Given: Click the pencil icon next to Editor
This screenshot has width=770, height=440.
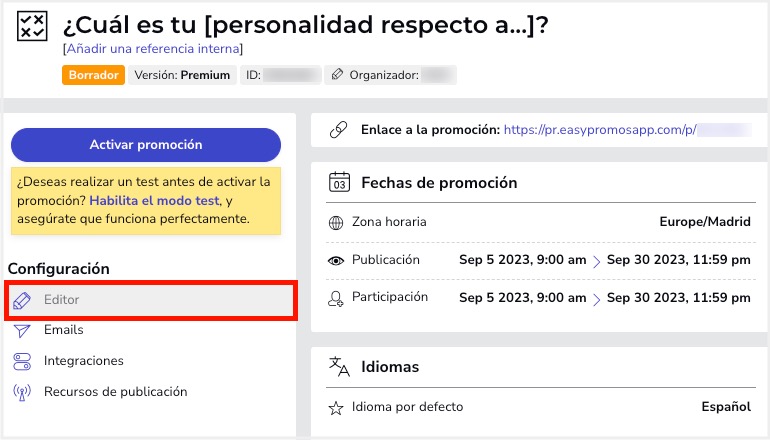Looking at the screenshot, I should click(x=22, y=300).
